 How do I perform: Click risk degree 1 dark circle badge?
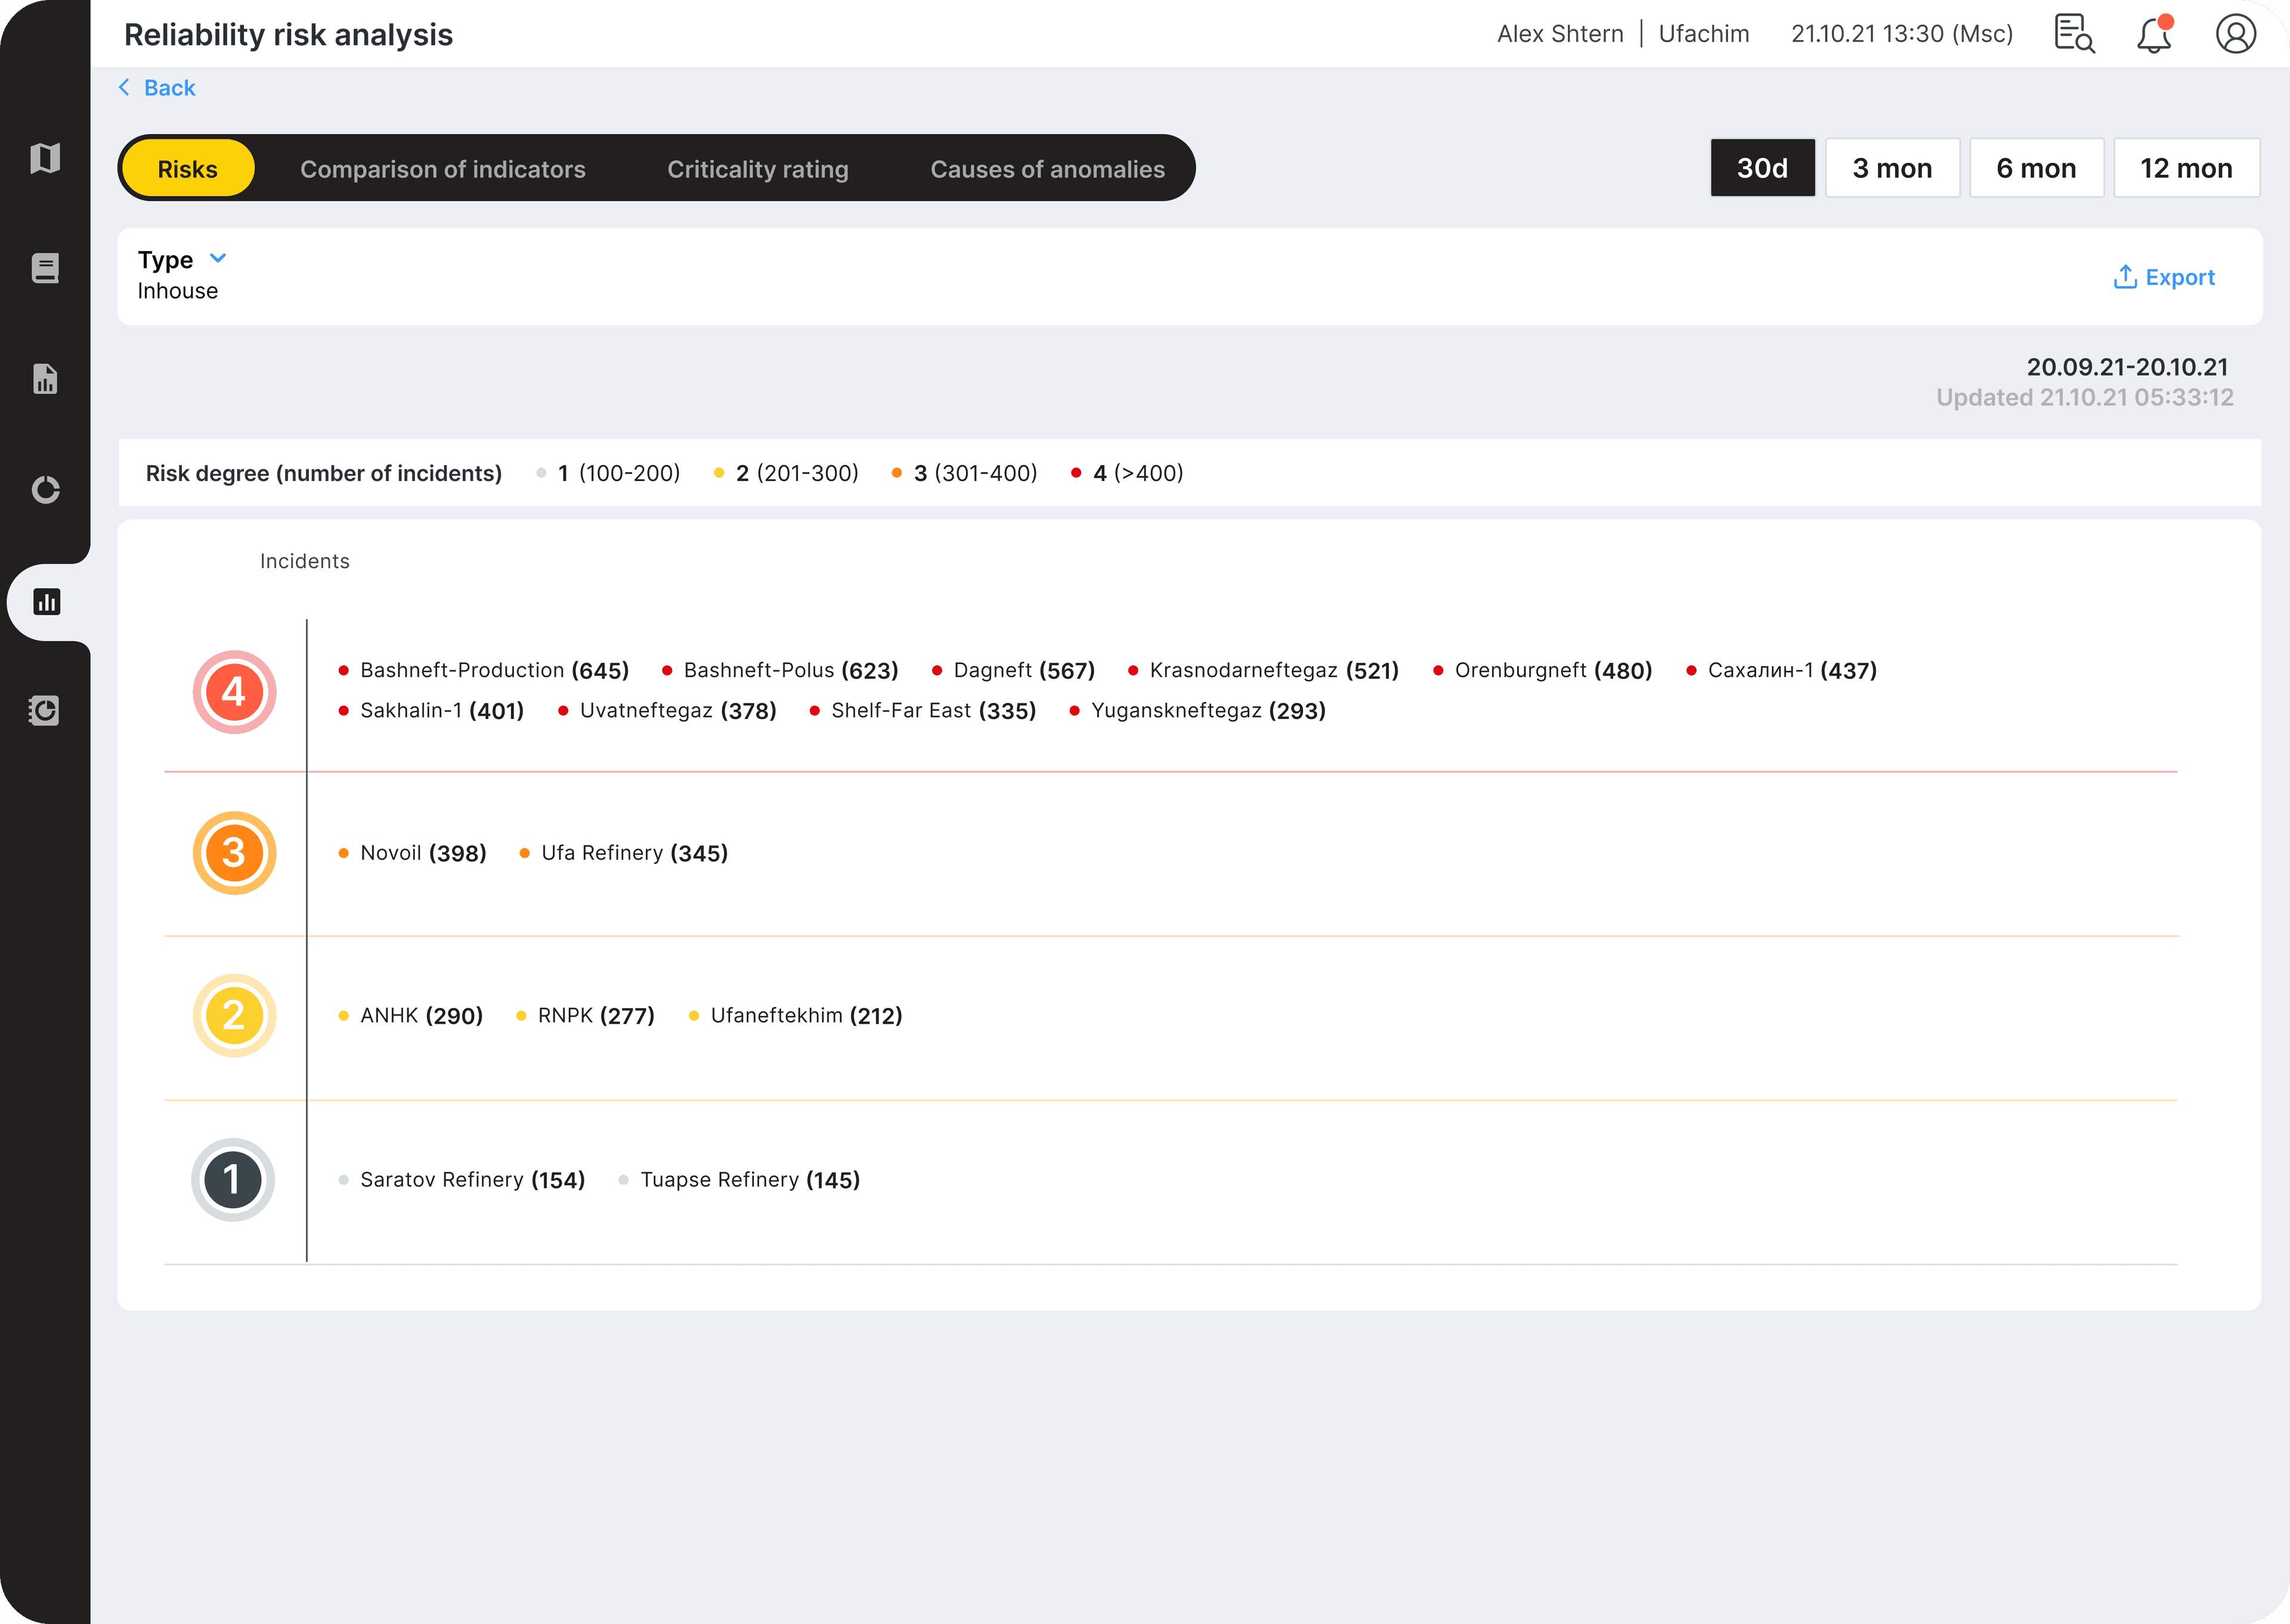[233, 1180]
